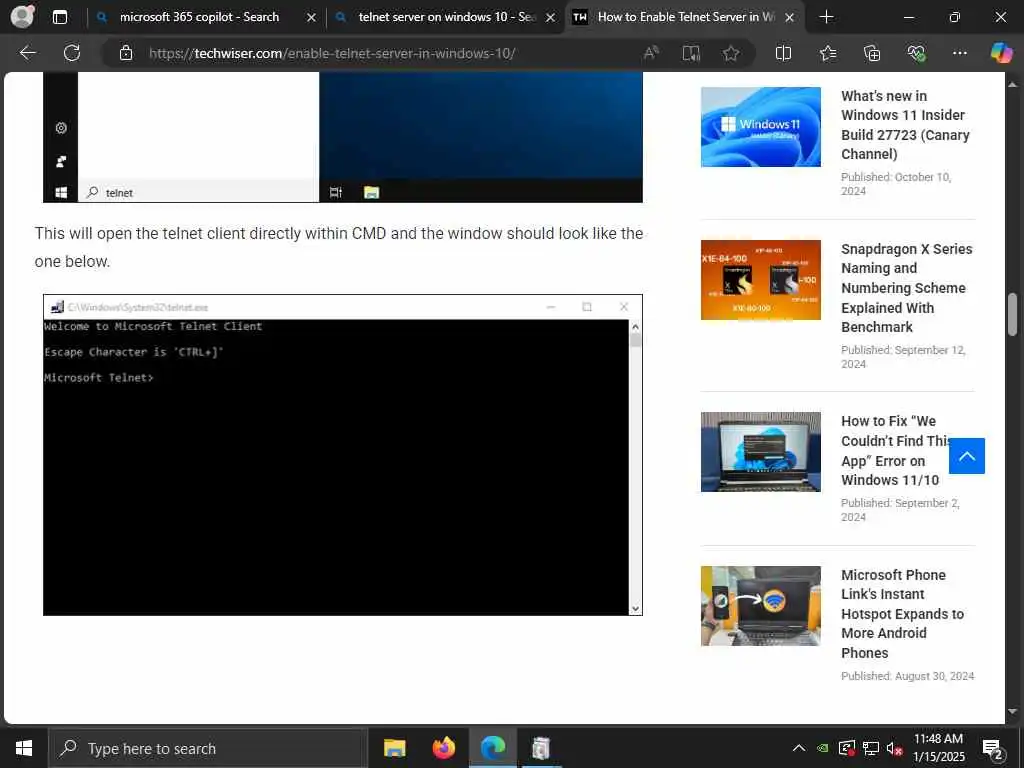Close the telnet server search tab

(x=551, y=18)
